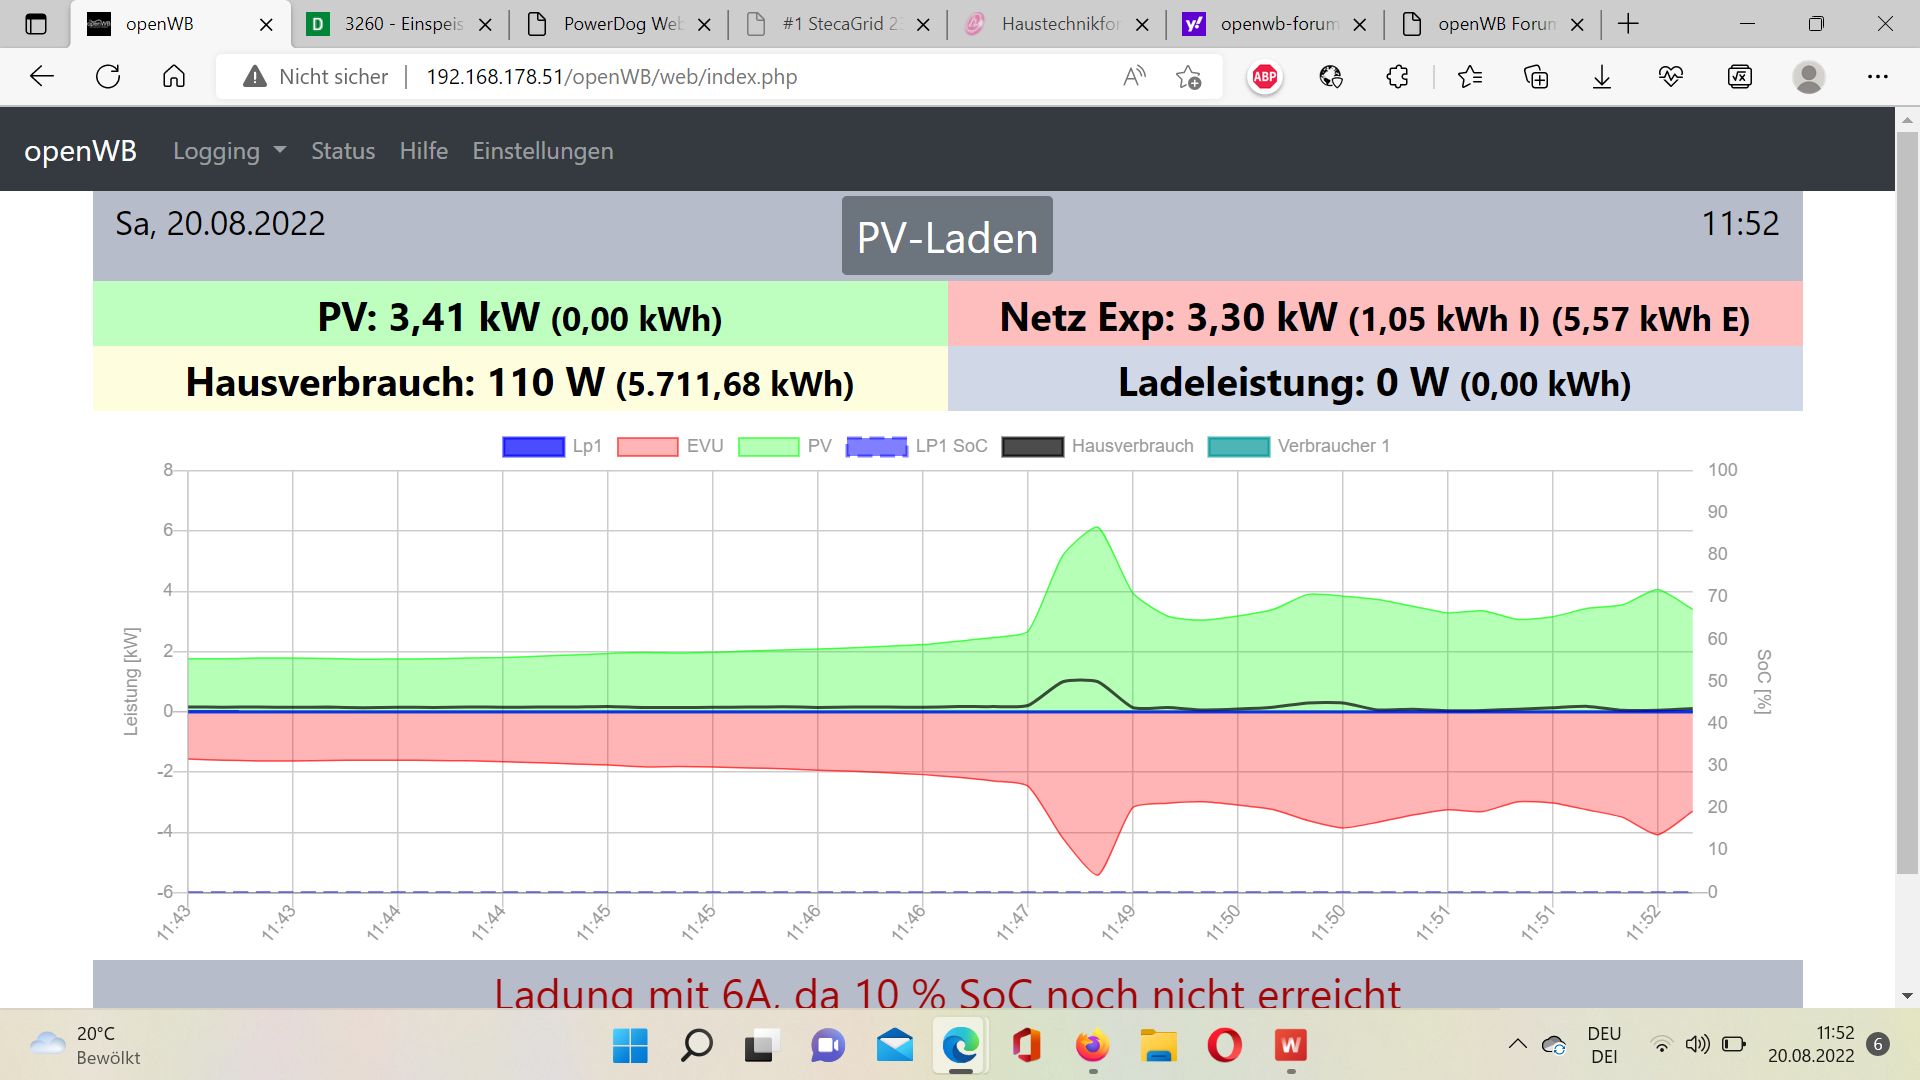The width and height of the screenshot is (1920, 1080).
Task: Open the AdBlock Plus extension icon
Action: [x=1265, y=77]
